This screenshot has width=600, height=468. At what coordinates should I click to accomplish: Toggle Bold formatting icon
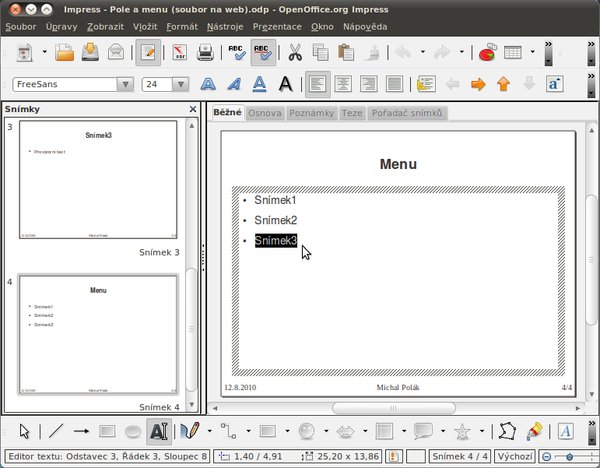click(x=208, y=84)
